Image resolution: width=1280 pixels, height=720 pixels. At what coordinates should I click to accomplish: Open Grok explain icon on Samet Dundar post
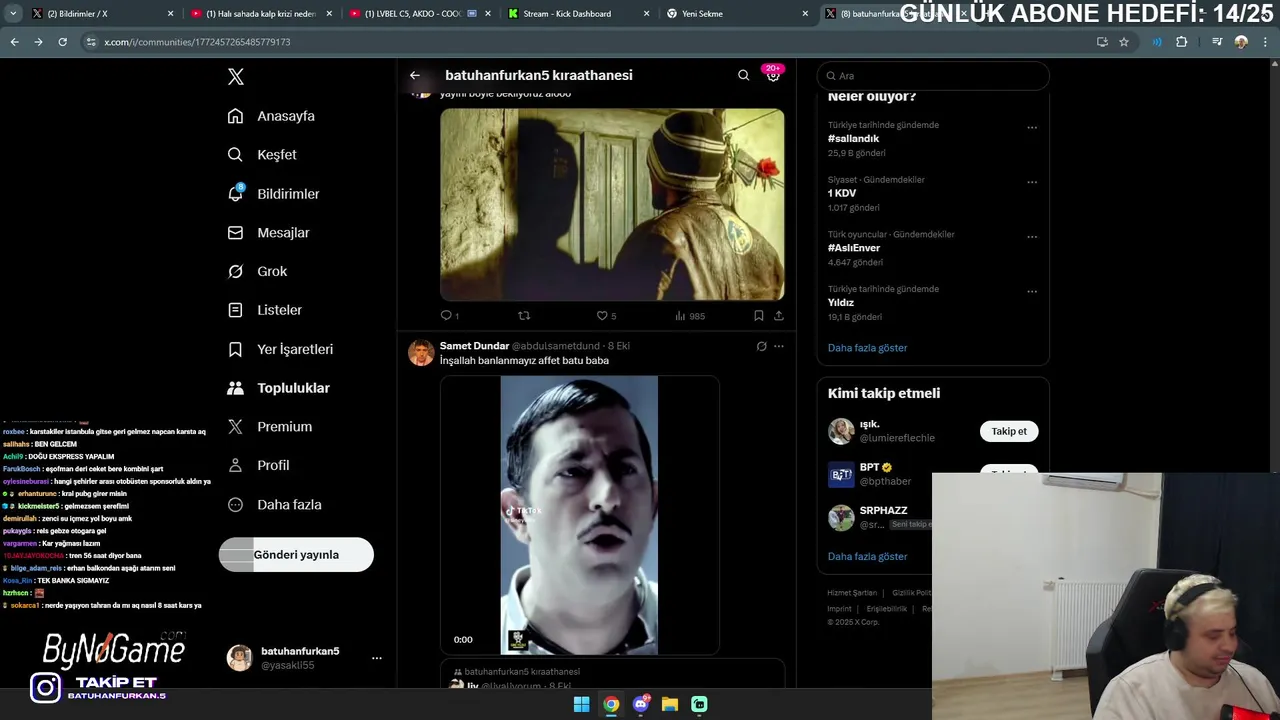pyautogui.click(x=761, y=346)
